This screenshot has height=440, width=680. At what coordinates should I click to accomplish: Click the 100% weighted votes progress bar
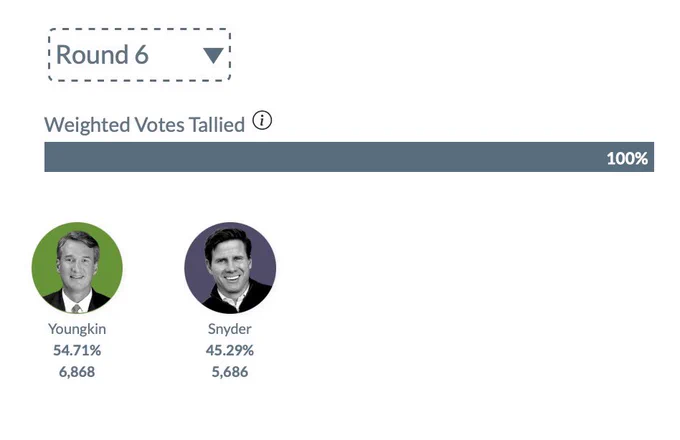pyautogui.click(x=349, y=157)
